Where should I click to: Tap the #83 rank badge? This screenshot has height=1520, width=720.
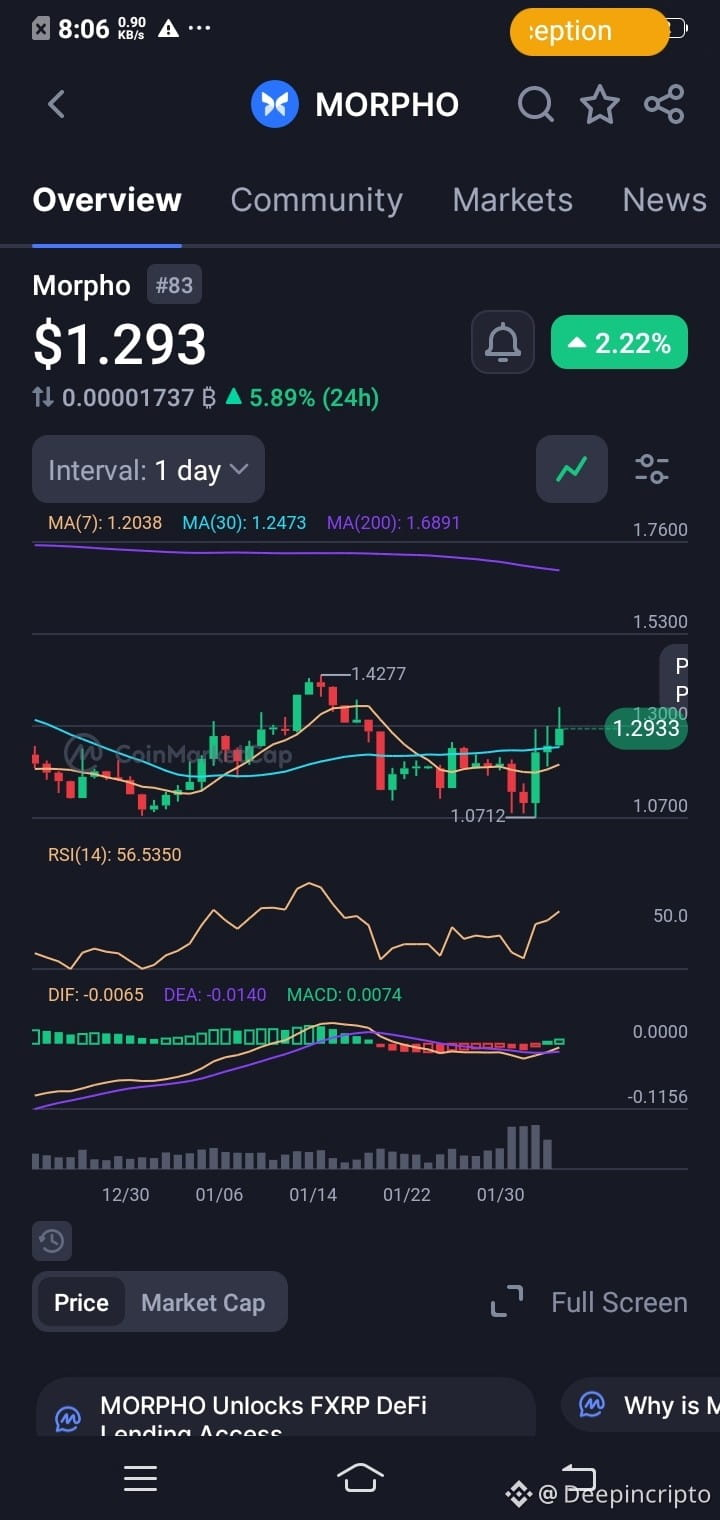[174, 285]
